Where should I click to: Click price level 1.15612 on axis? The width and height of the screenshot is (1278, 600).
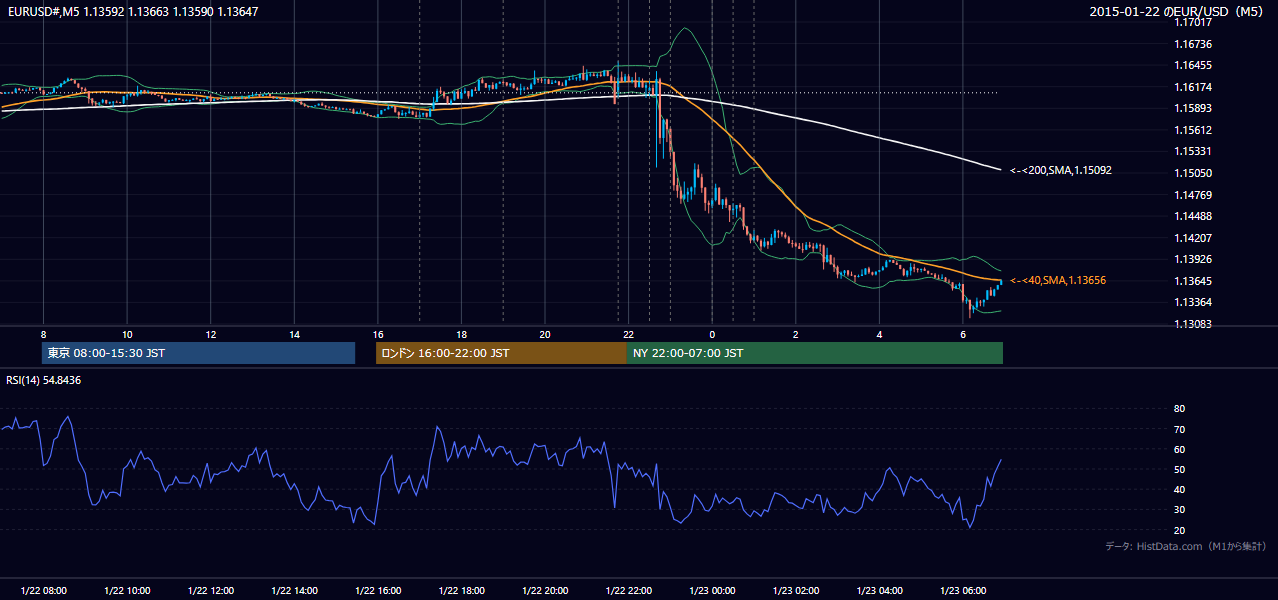click(x=1193, y=130)
